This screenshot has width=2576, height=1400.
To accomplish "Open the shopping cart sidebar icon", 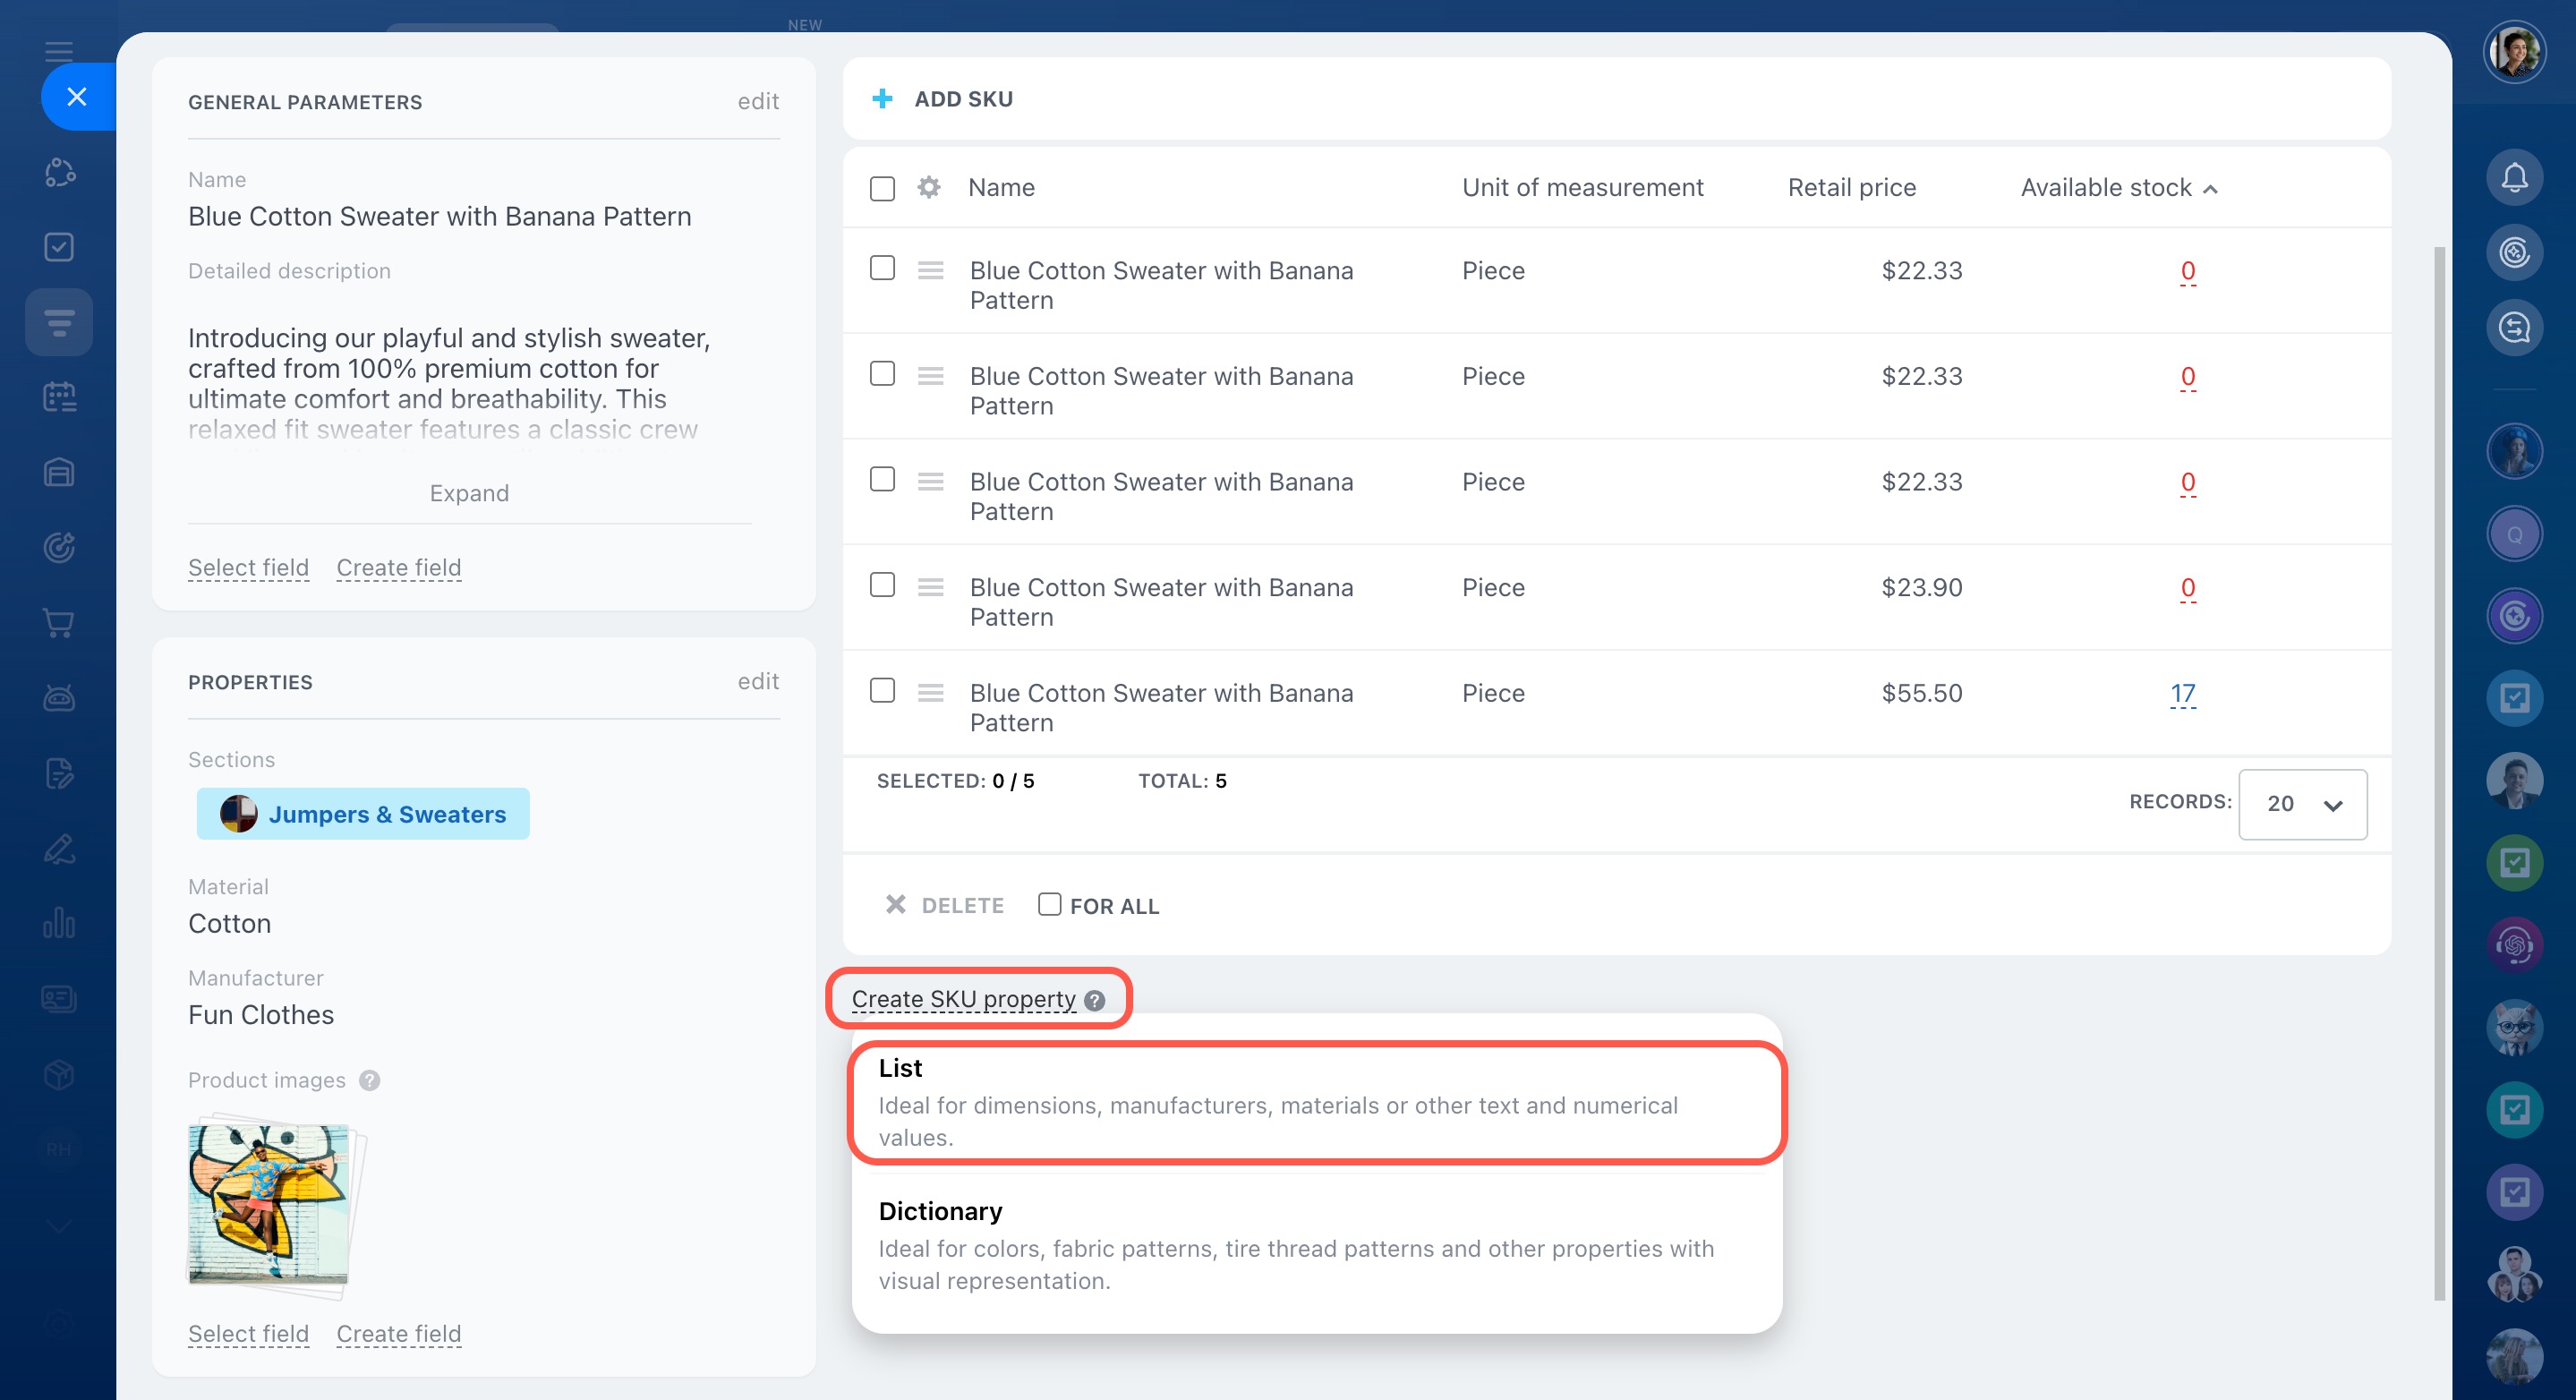I will click(59, 622).
